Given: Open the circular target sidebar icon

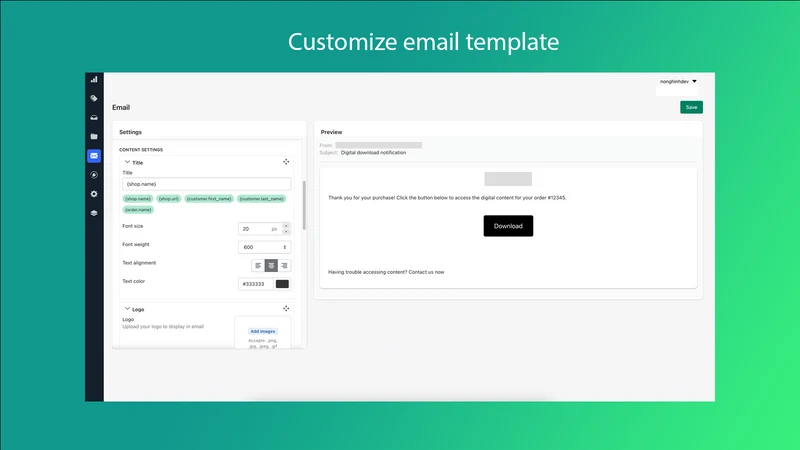Looking at the screenshot, I should (x=94, y=175).
